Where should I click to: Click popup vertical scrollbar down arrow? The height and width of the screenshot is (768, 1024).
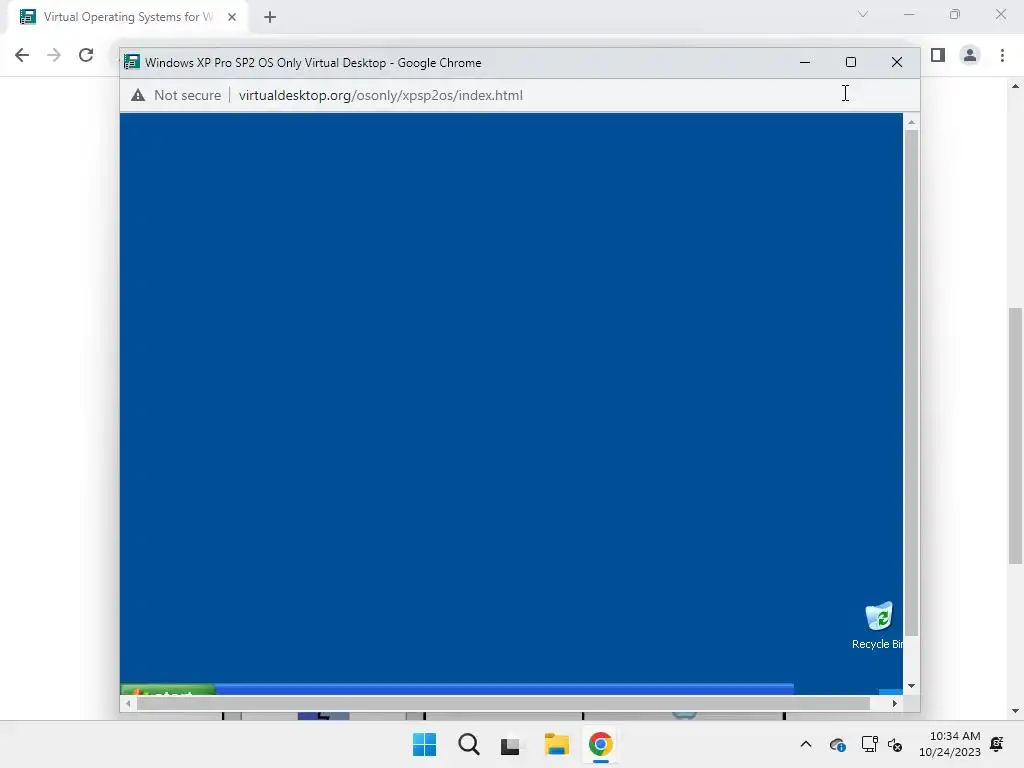click(911, 686)
